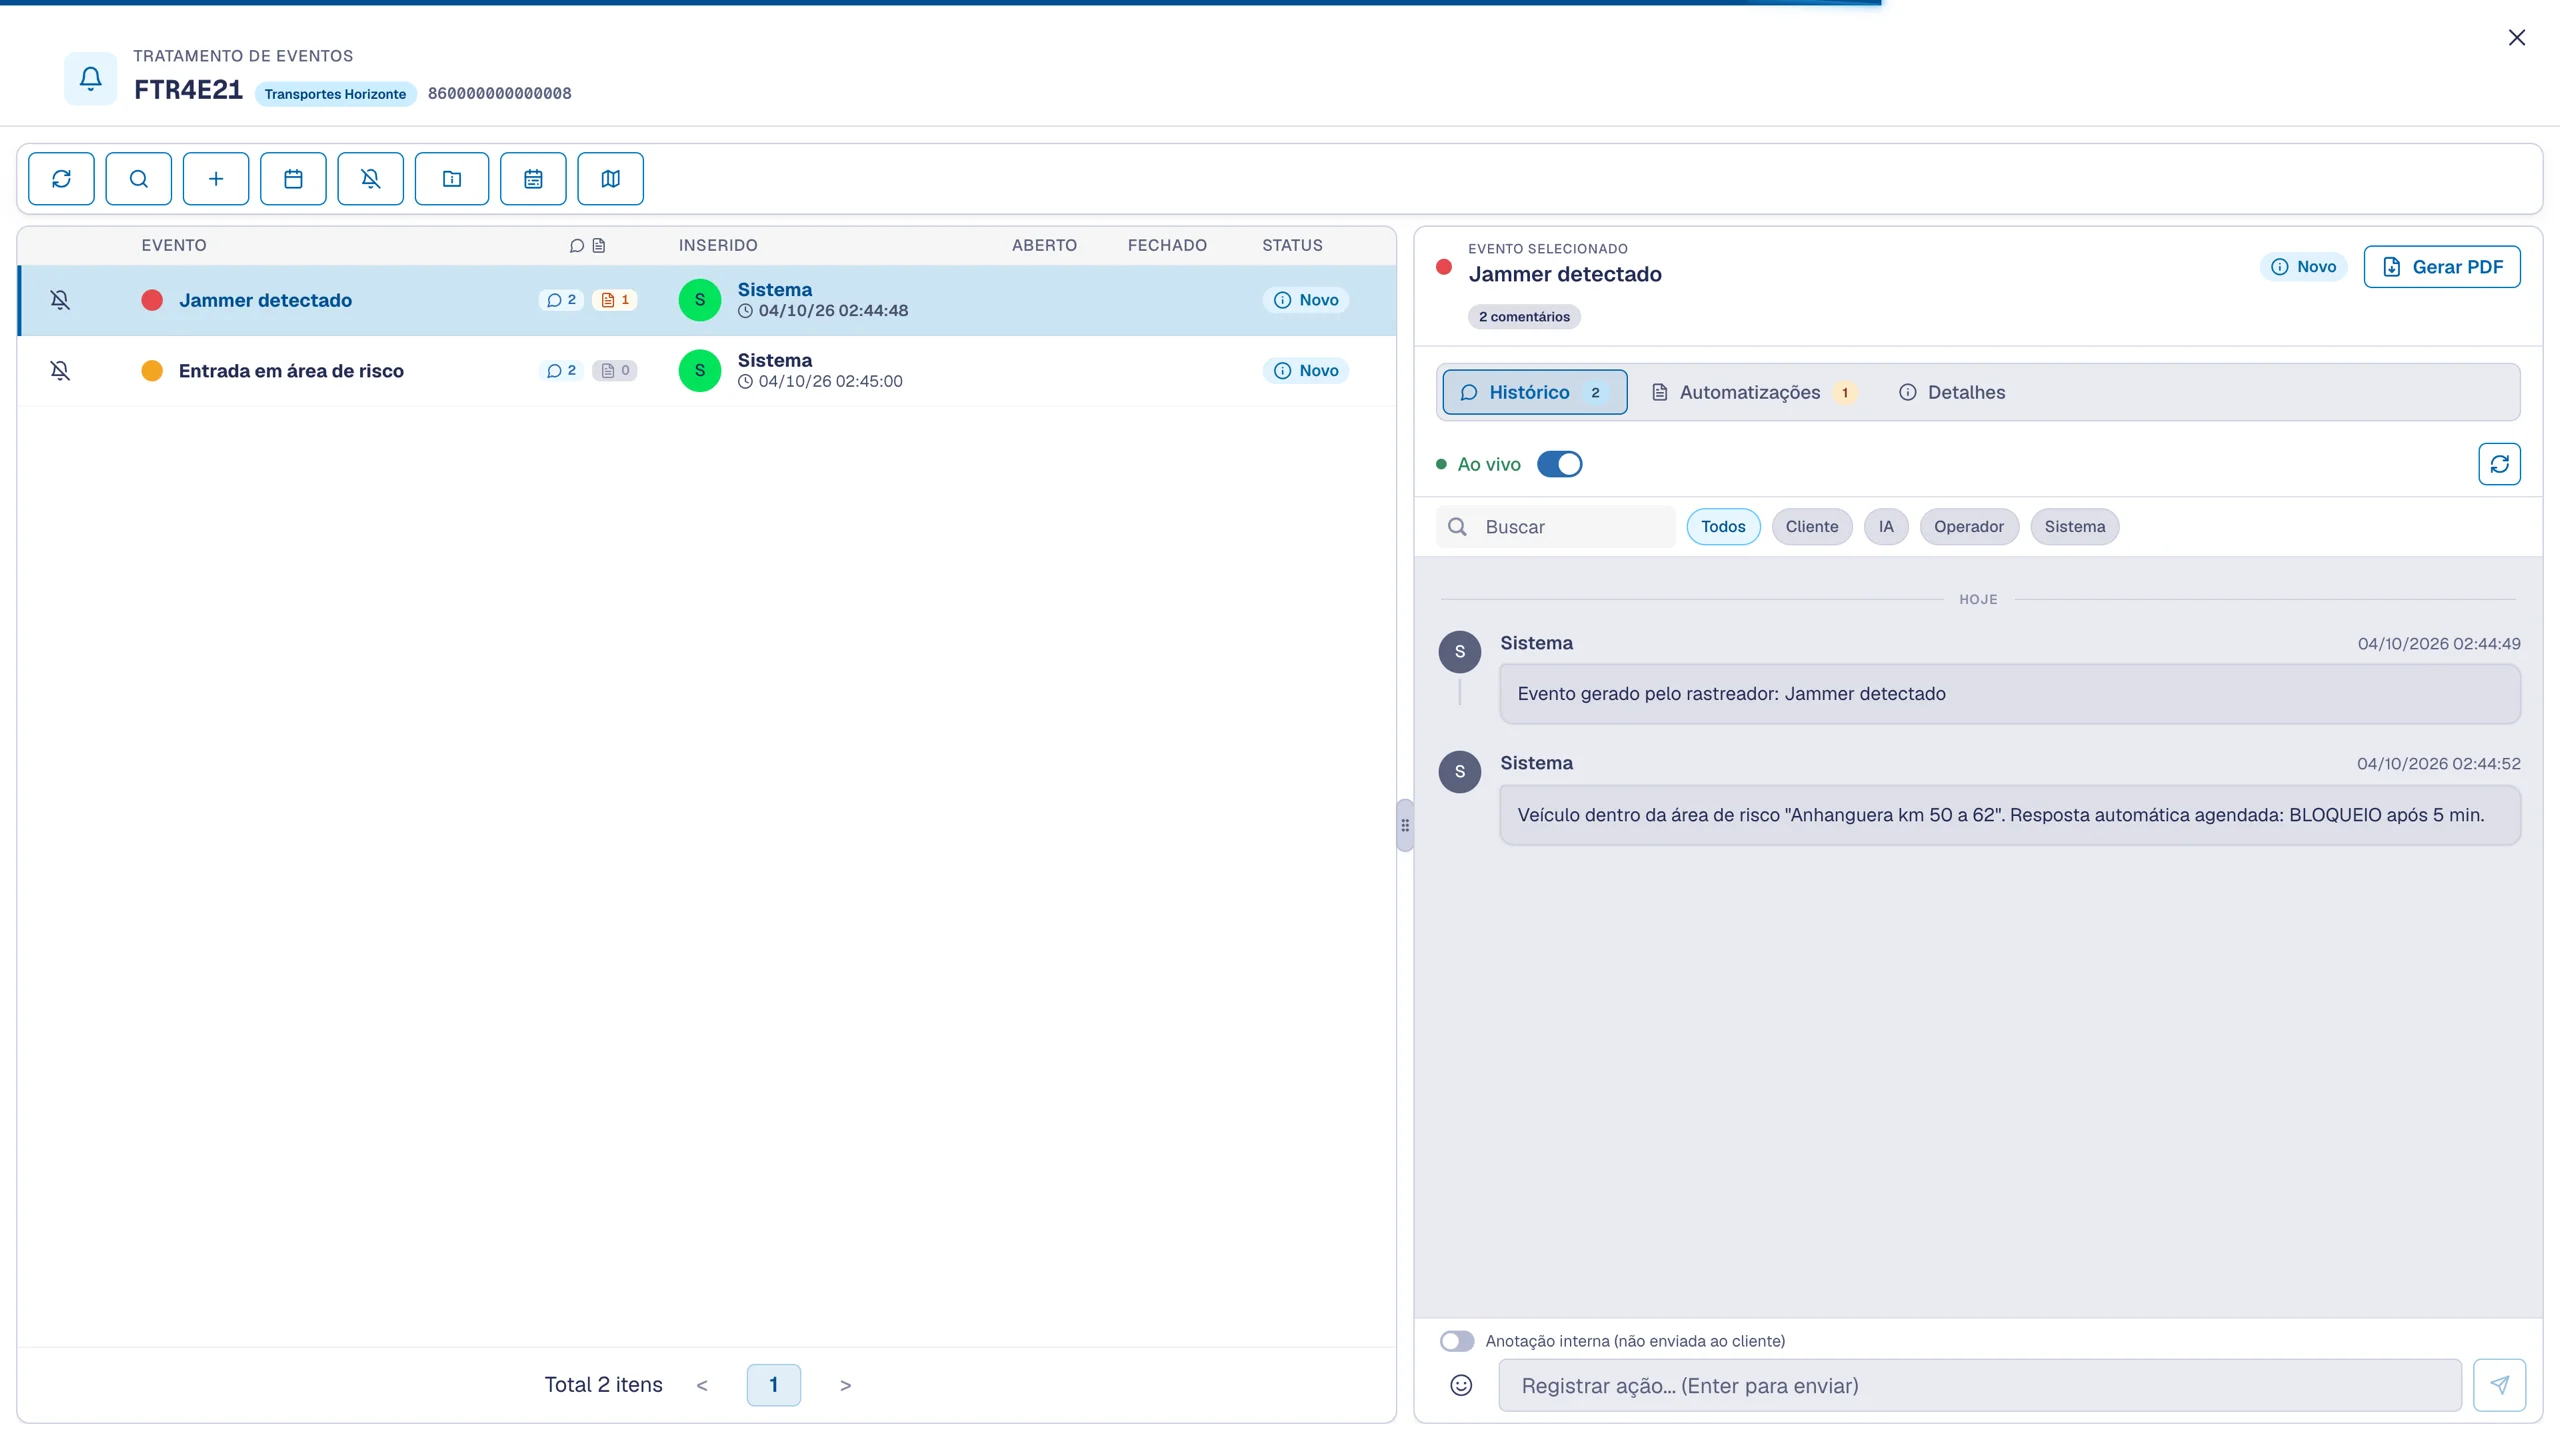Open the Detalhes tab
Image resolution: width=2560 pixels, height=1440 pixels.
tap(1951, 392)
